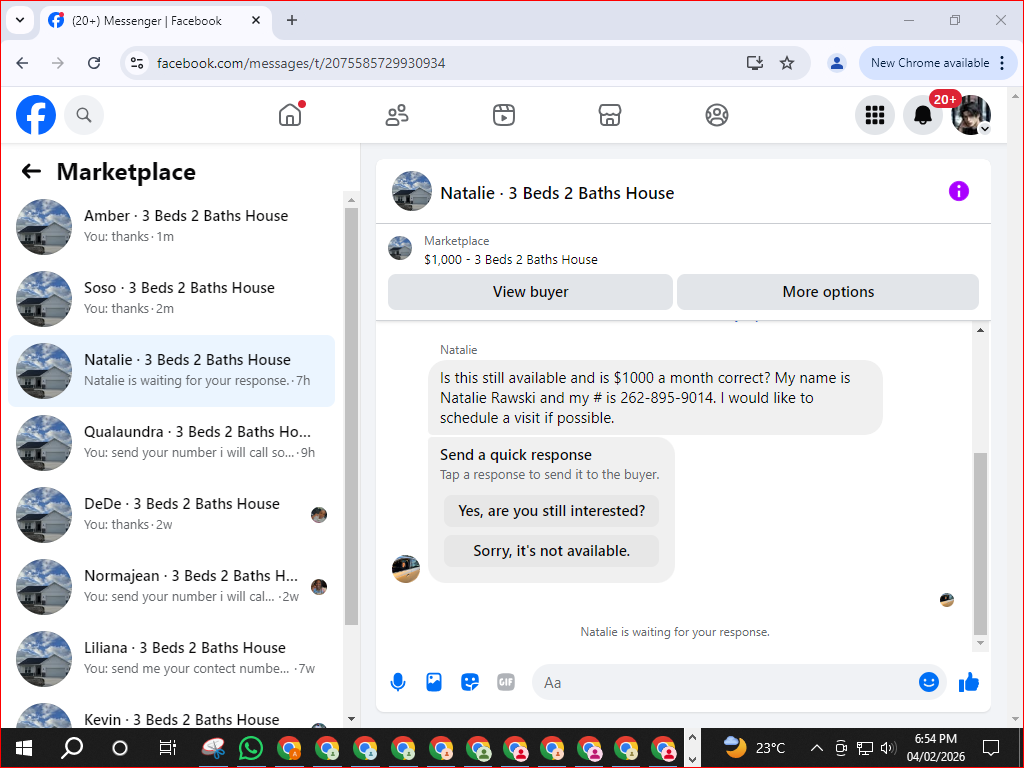Image resolution: width=1024 pixels, height=768 pixels.
Task: Open the weather widget showing 23°C
Action: coord(754,748)
